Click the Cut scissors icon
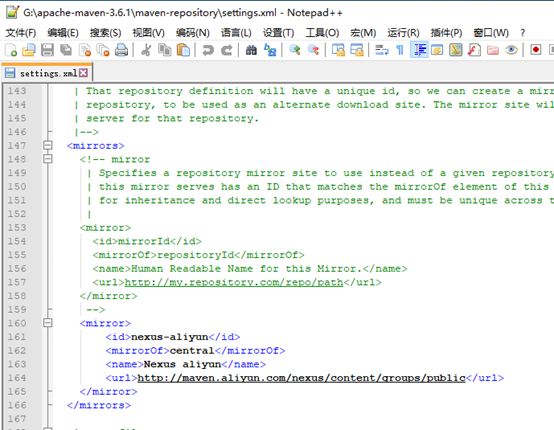 click(x=146, y=50)
